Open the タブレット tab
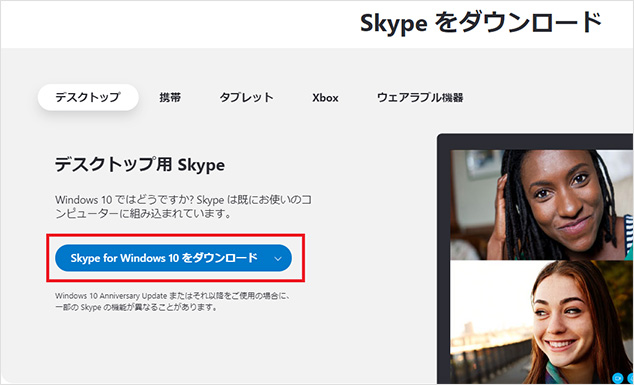This screenshot has height=385, width=634. click(247, 97)
